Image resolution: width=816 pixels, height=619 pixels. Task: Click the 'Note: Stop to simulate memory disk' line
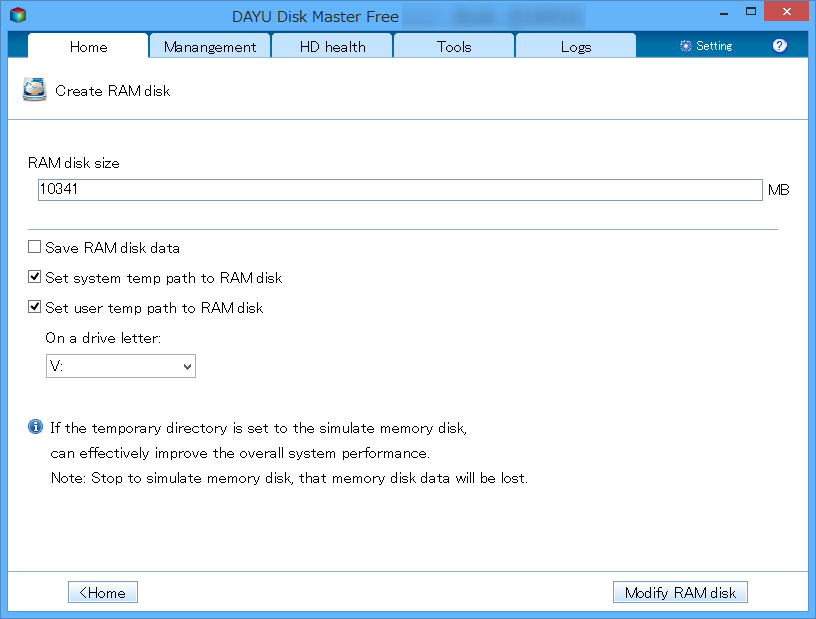(289, 478)
